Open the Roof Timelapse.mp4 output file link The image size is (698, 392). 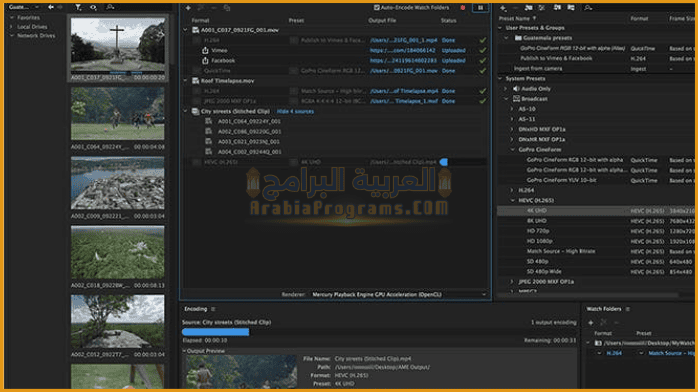[x=404, y=91]
